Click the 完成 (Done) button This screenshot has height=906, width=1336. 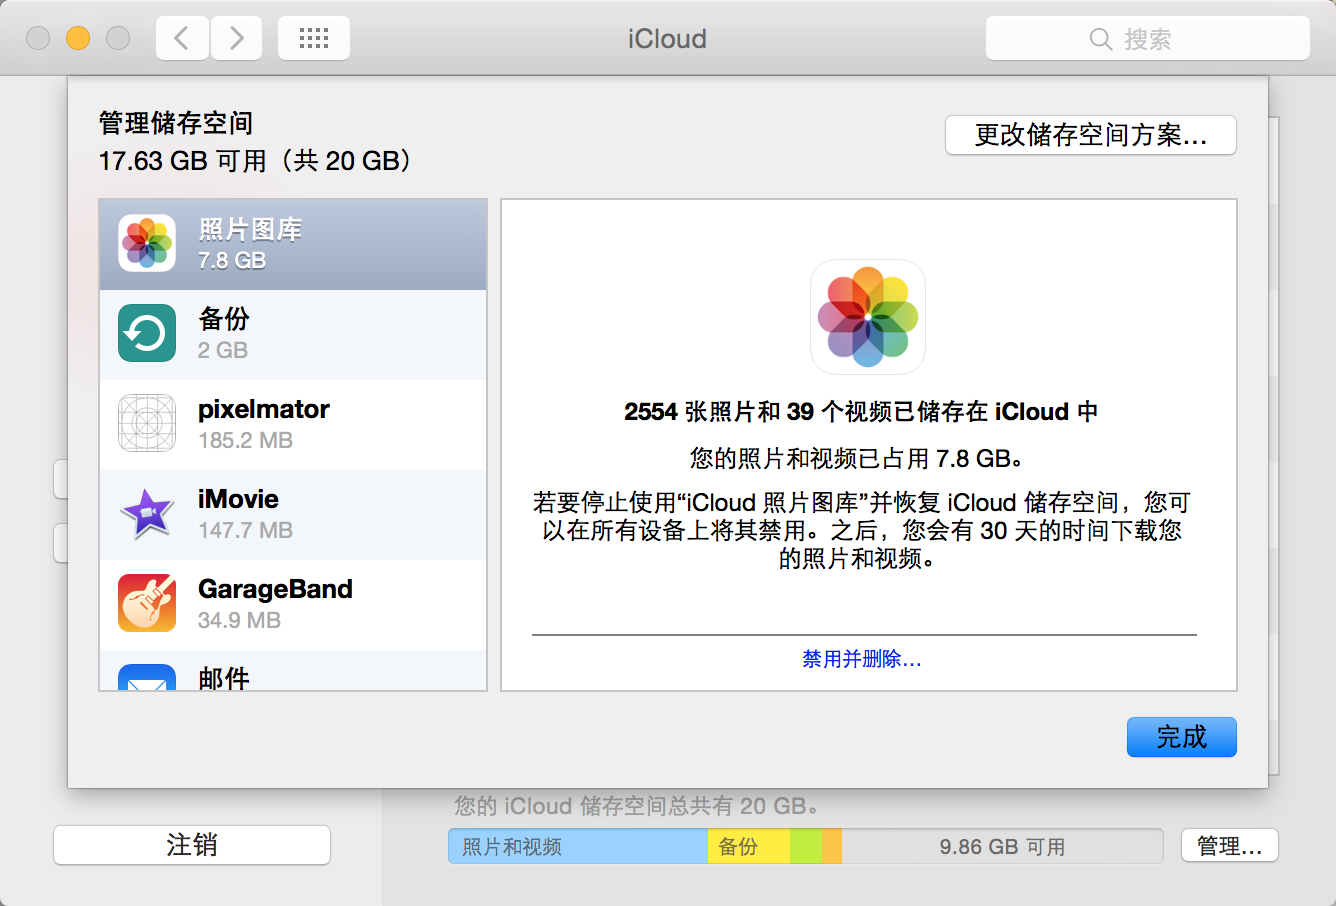click(1181, 737)
